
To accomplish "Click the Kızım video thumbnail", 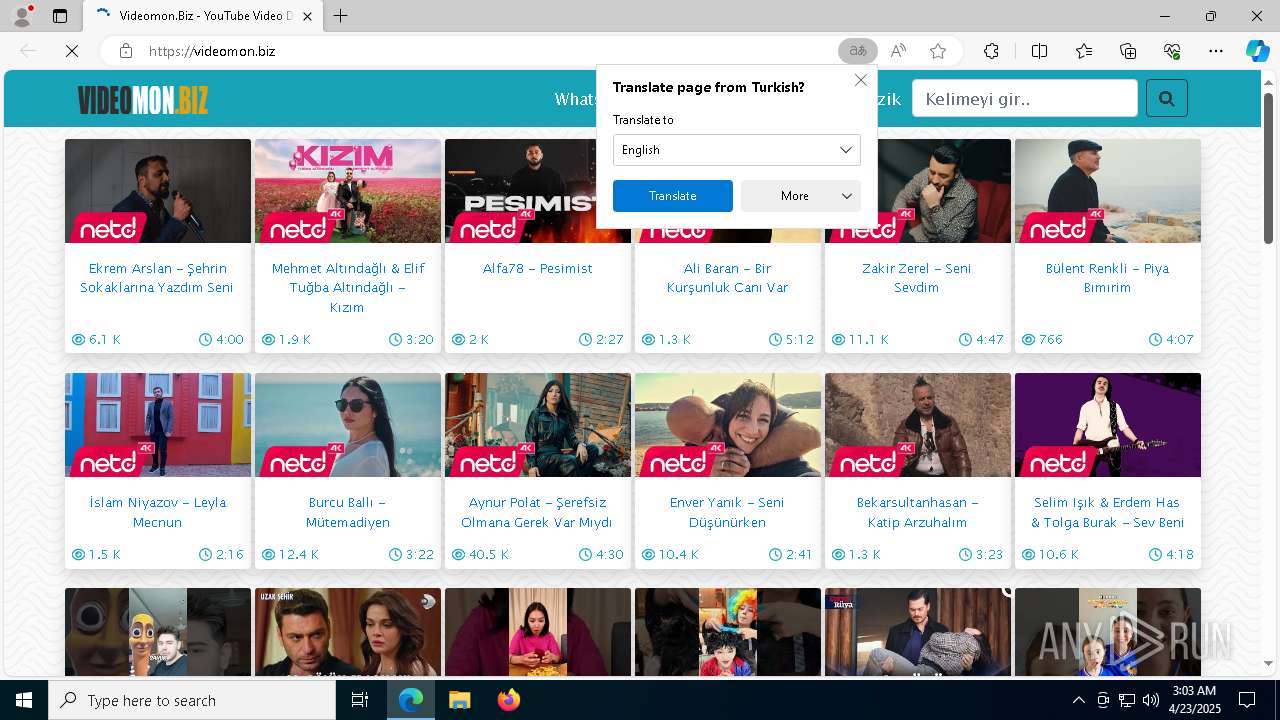I will coord(348,191).
